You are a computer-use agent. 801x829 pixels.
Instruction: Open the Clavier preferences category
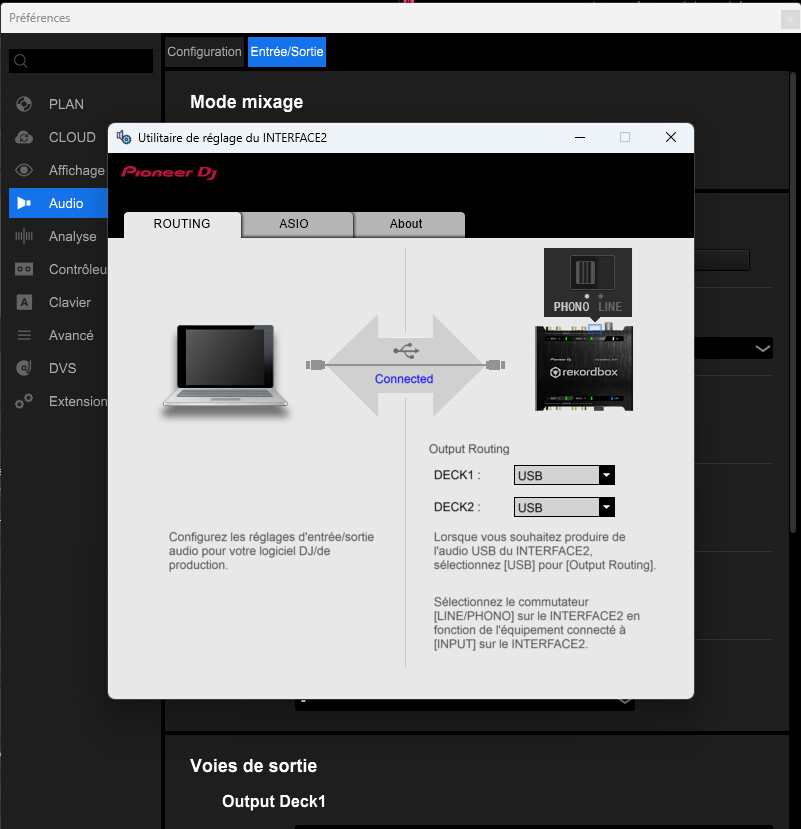[x=58, y=302]
